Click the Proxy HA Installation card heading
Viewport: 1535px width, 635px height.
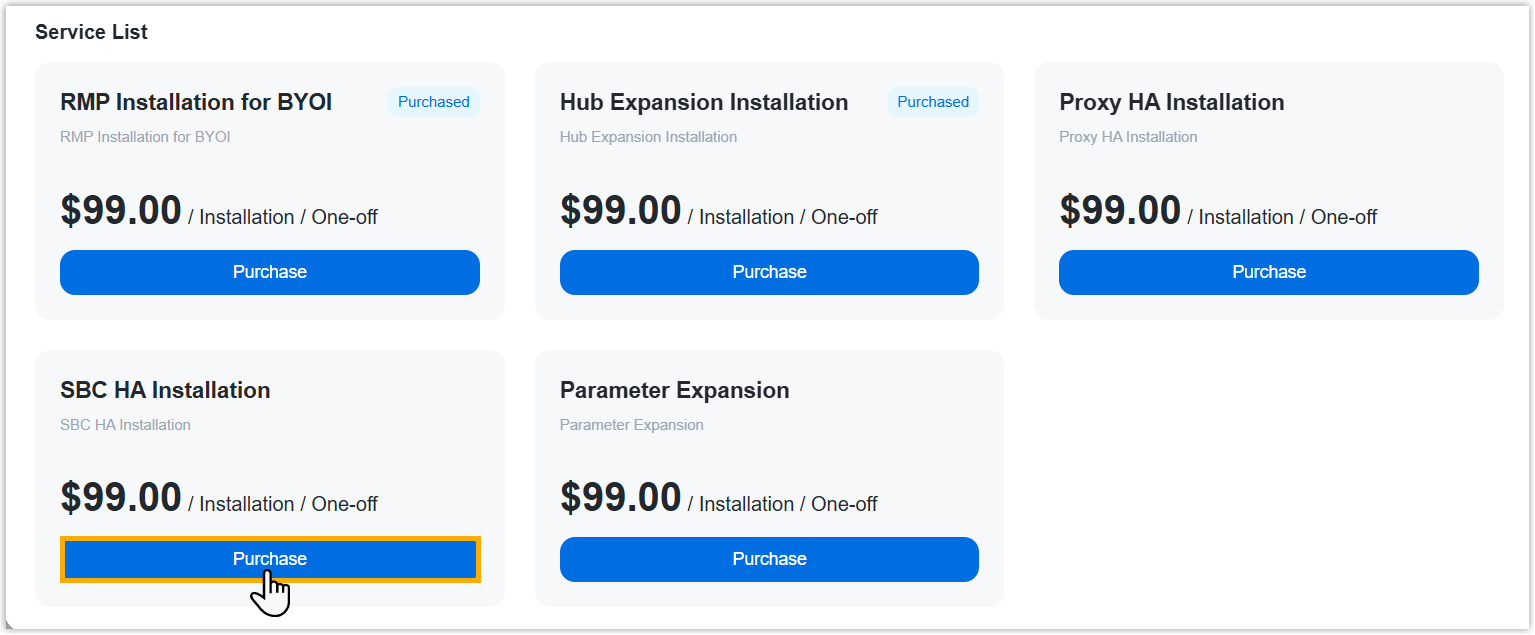click(1171, 102)
